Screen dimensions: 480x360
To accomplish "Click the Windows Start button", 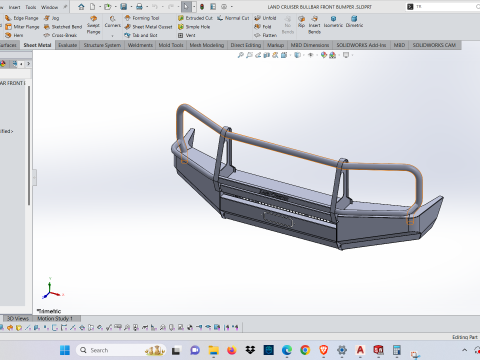I will tap(65, 350).
